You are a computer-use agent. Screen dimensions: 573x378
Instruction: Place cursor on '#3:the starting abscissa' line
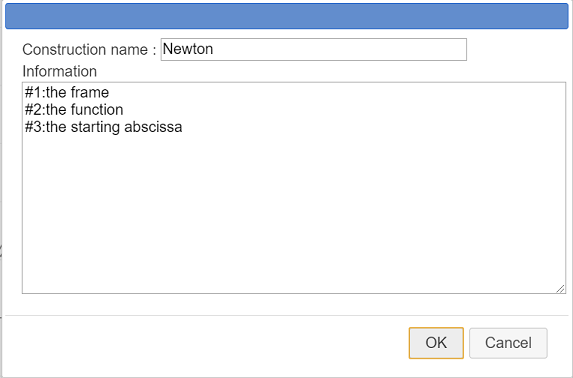[x=103, y=127]
